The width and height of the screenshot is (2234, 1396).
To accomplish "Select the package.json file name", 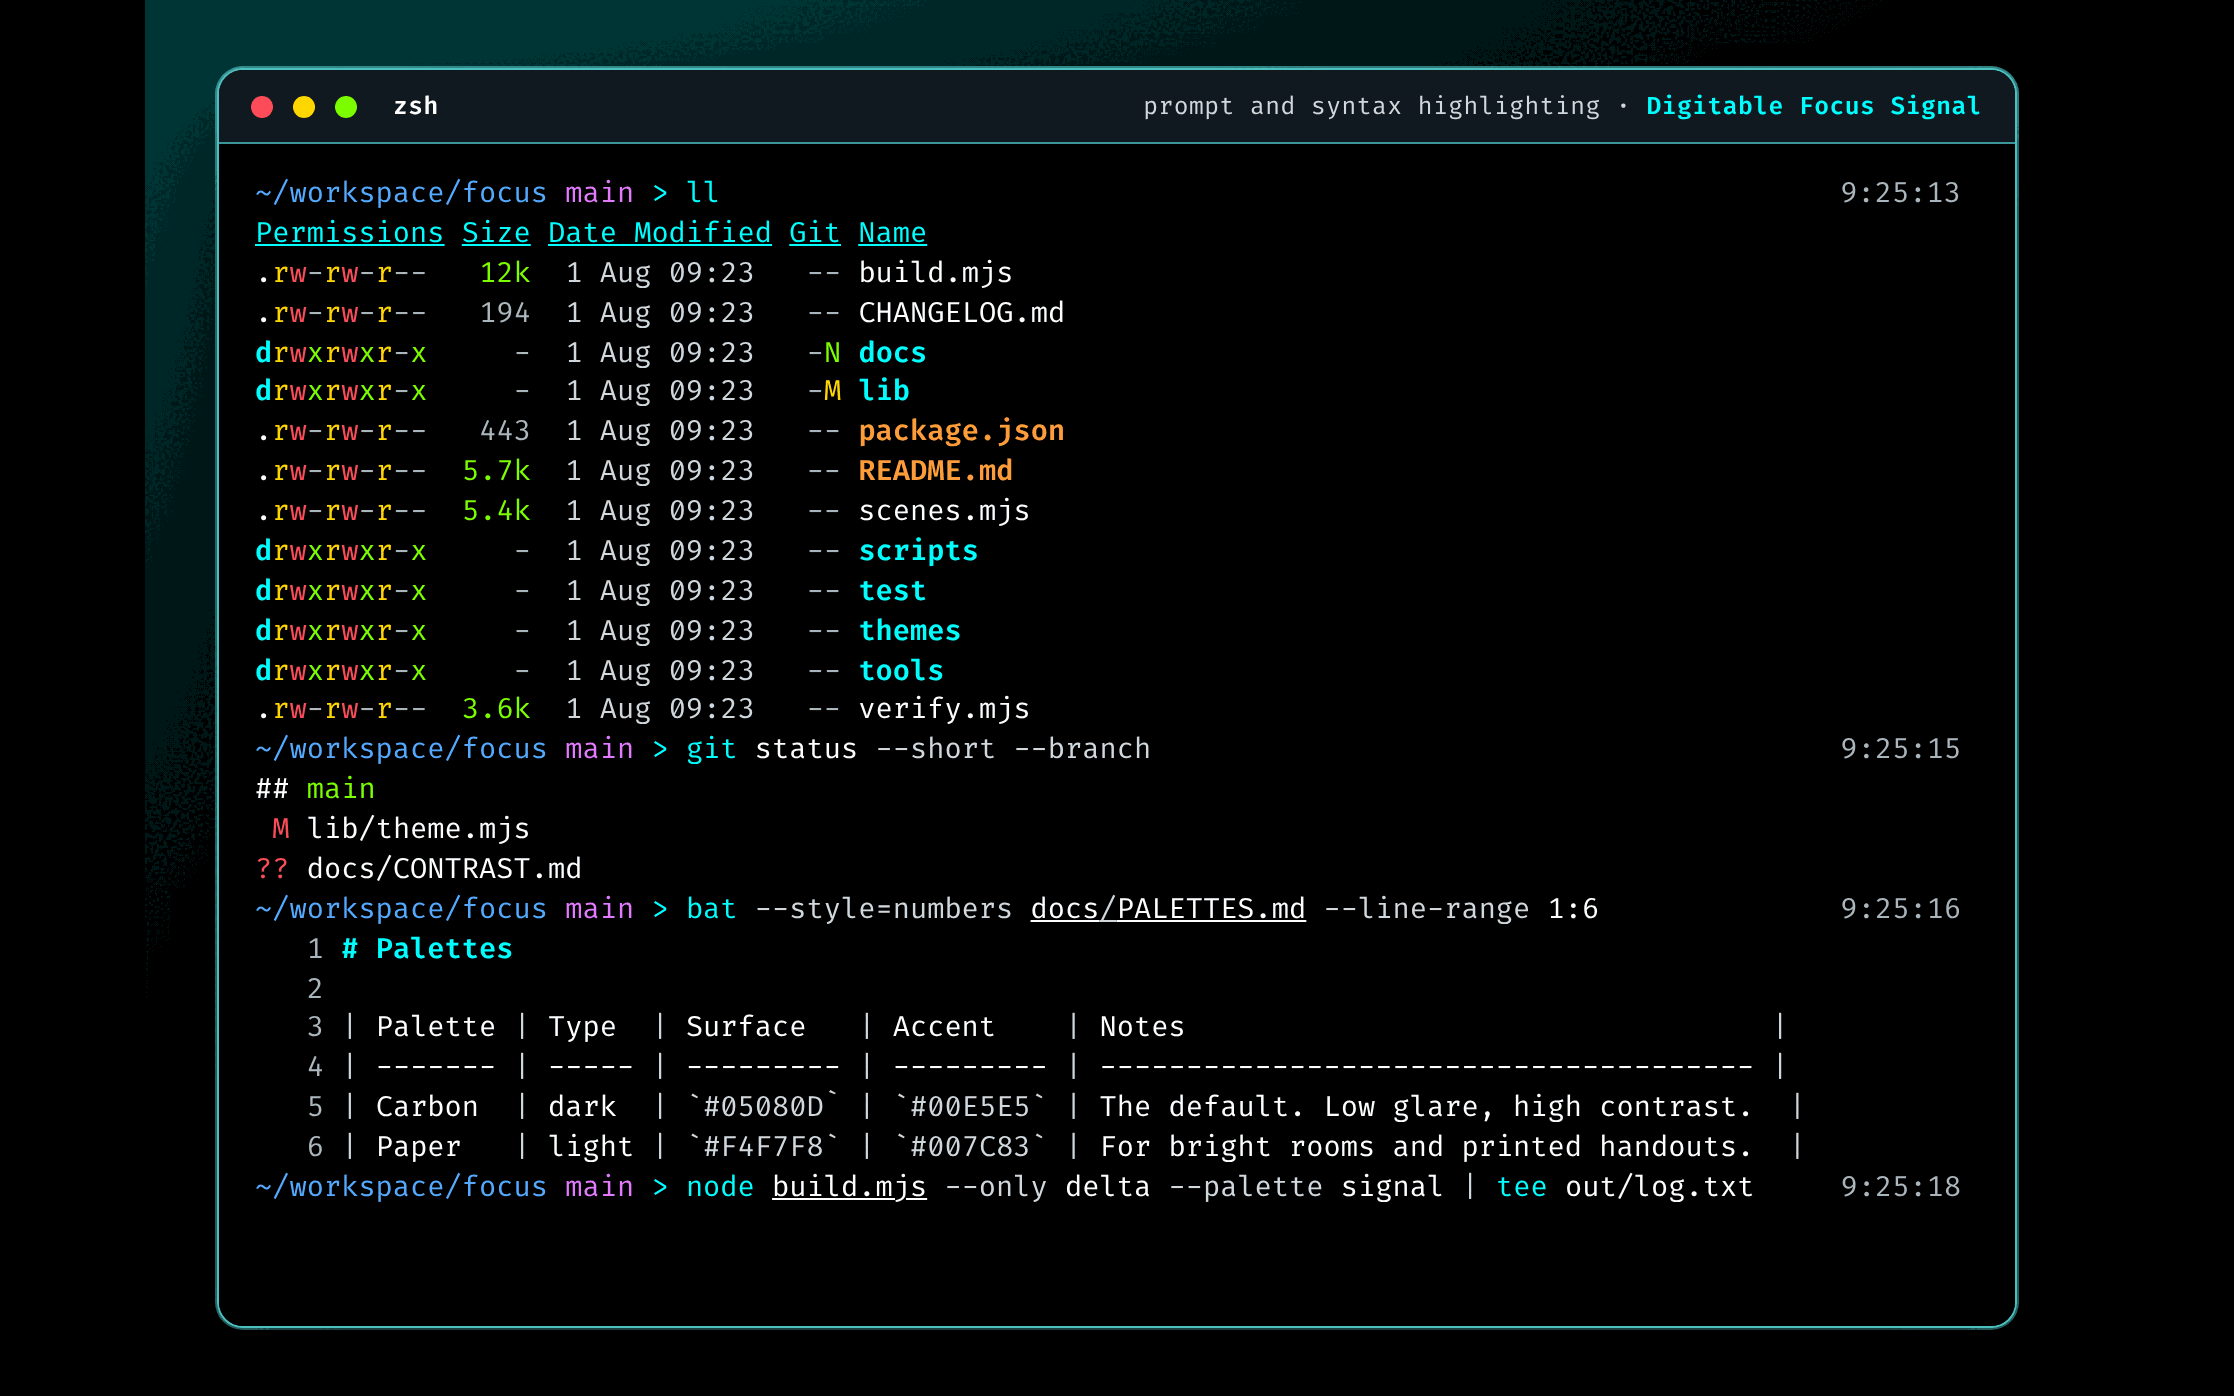I will pyautogui.click(x=961, y=431).
